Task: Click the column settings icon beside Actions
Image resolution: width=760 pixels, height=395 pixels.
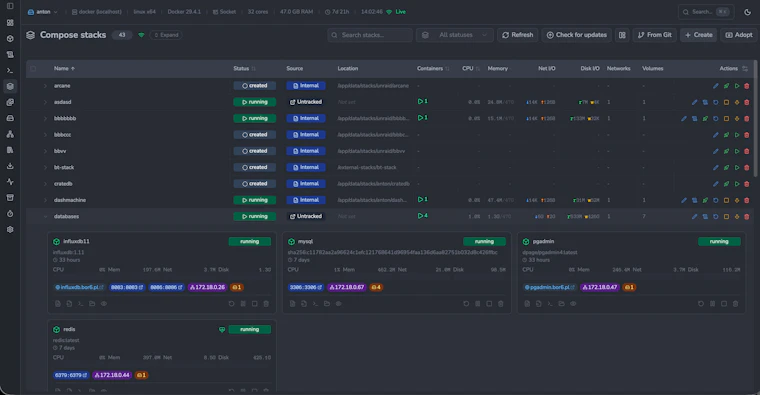Action: tap(745, 68)
